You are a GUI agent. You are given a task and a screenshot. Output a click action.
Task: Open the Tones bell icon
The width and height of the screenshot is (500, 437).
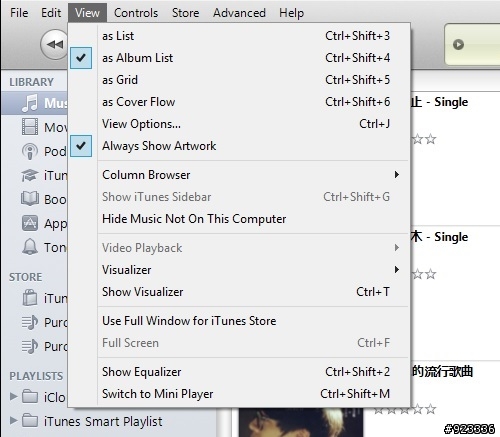[x=30, y=247]
